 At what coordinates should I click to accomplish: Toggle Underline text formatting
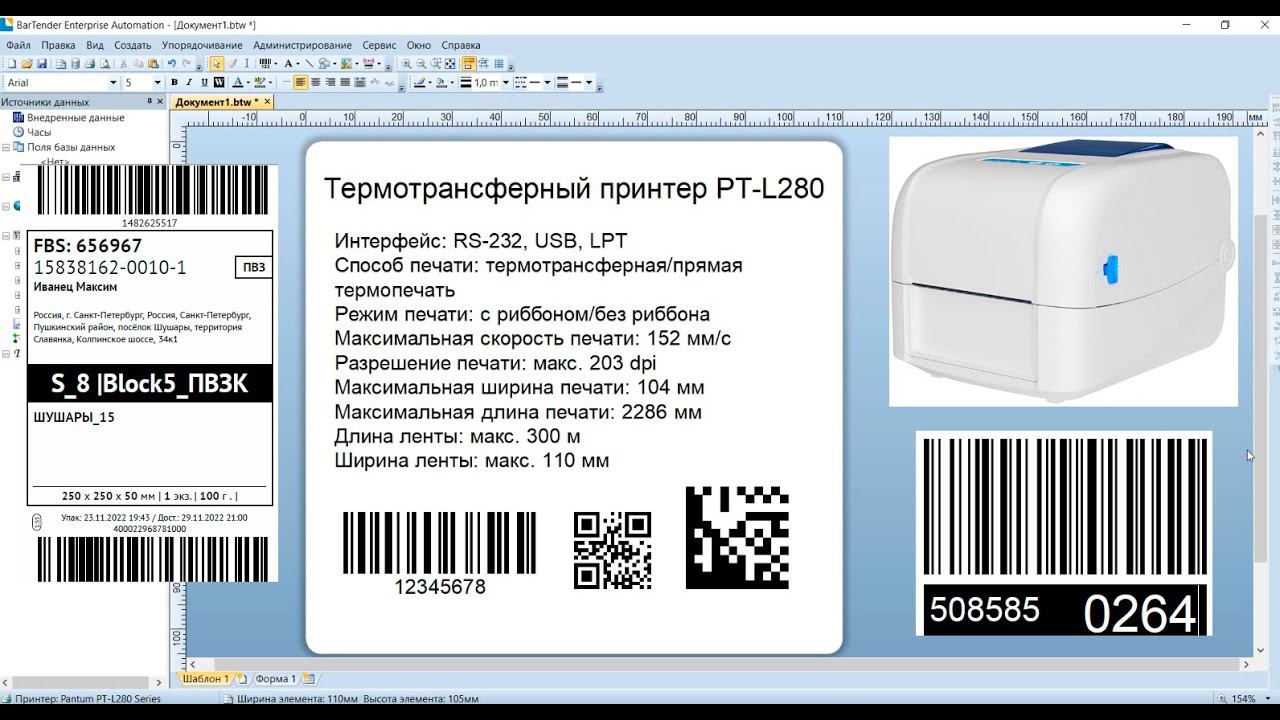(x=204, y=82)
